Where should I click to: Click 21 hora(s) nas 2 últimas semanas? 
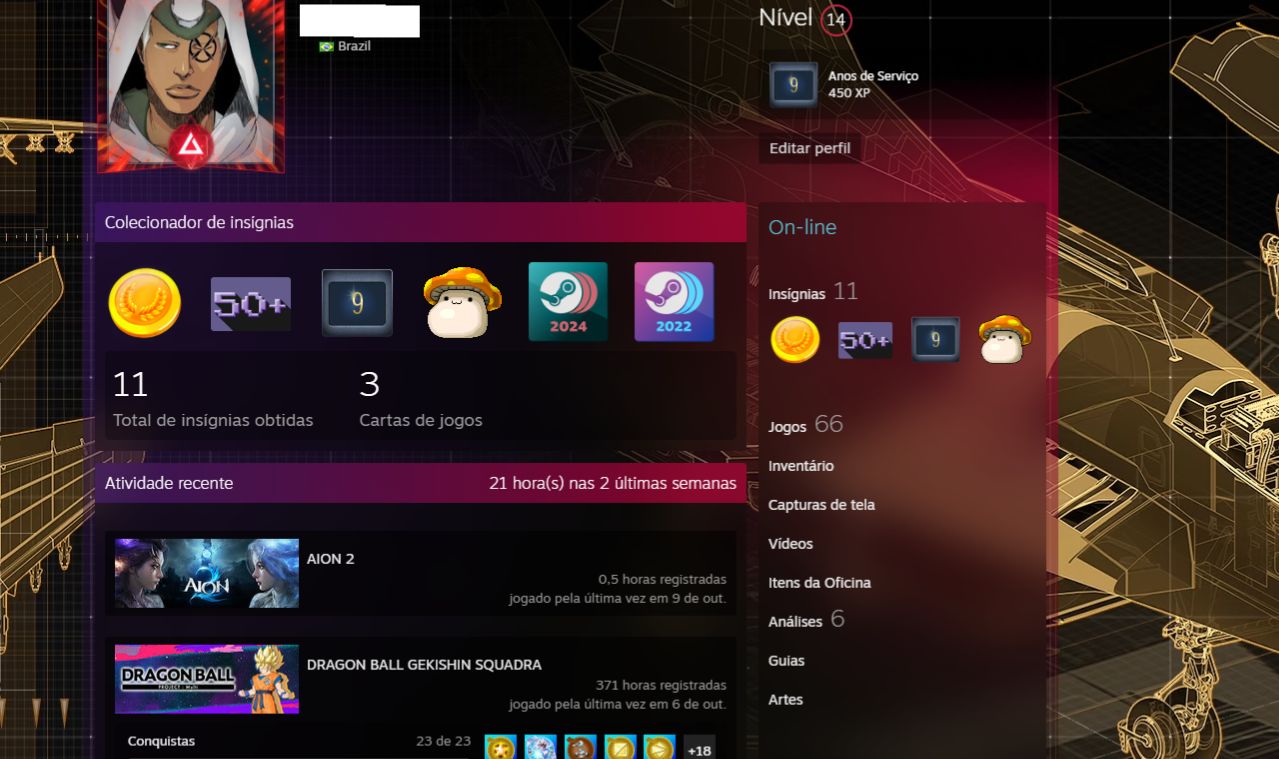[x=612, y=484]
